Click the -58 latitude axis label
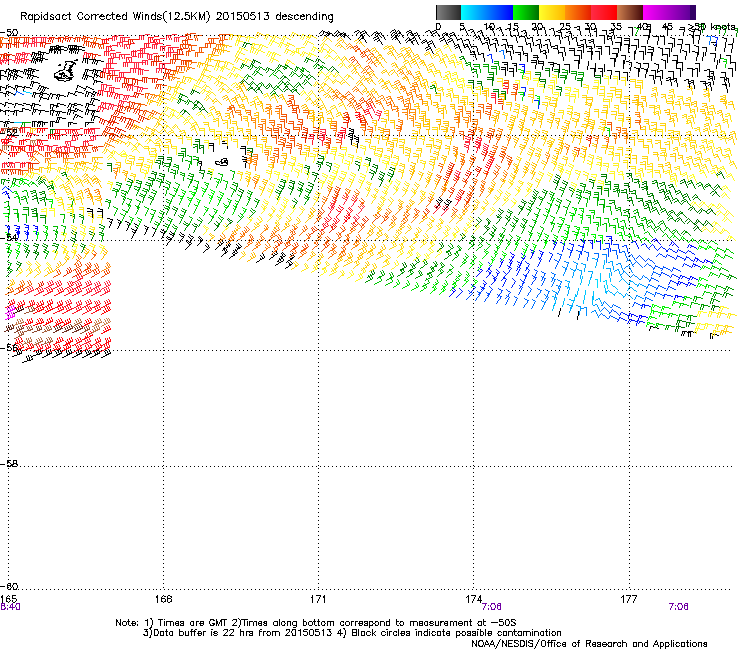The width and height of the screenshot is (740, 650). click(9, 464)
